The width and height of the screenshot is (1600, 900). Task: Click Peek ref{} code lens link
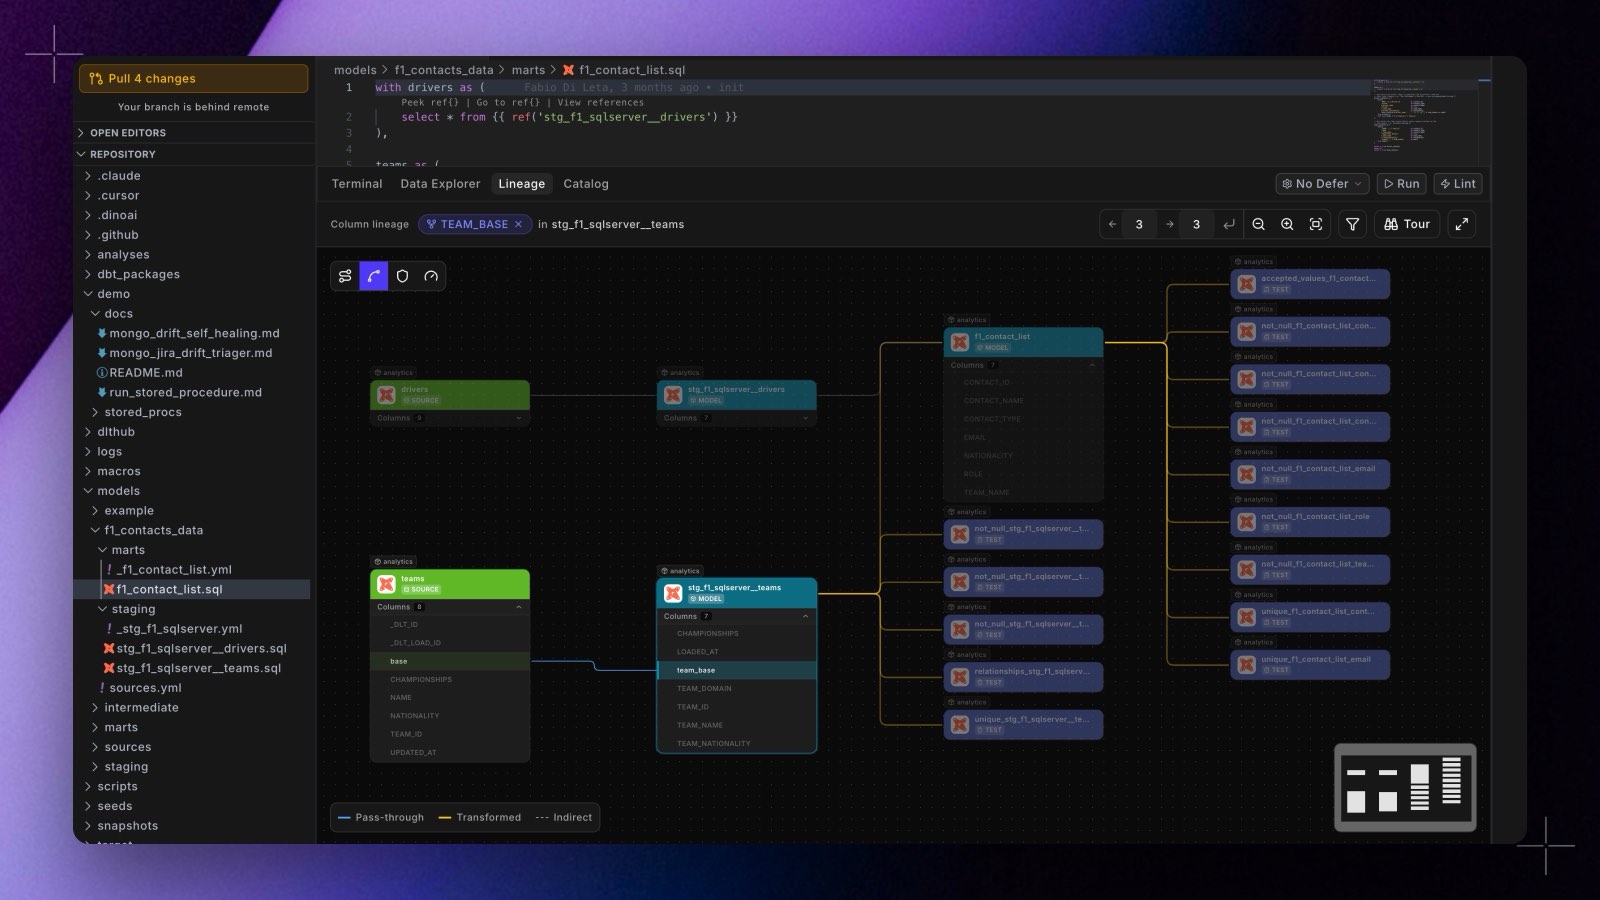tap(430, 102)
